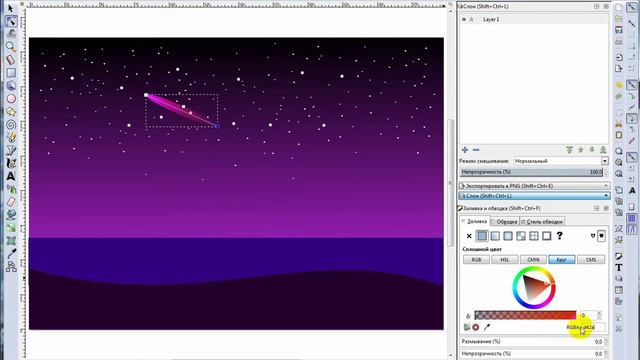Select the 3D Box tool
This screenshot has height=360, width=640.
click(11, 86)
